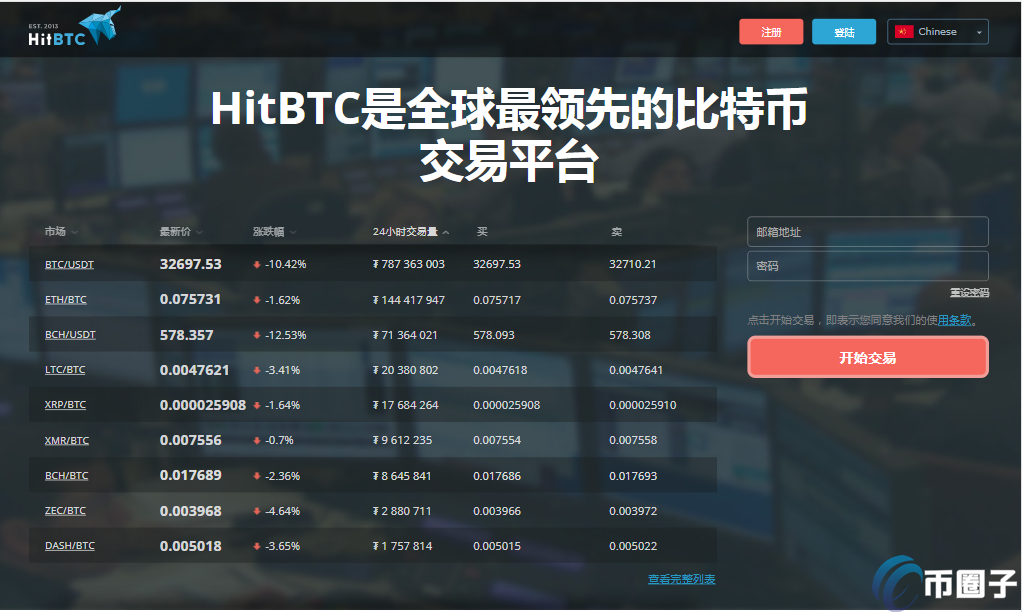
Task: Click the buy price 0.007554
Action: [x=497, y=441]
